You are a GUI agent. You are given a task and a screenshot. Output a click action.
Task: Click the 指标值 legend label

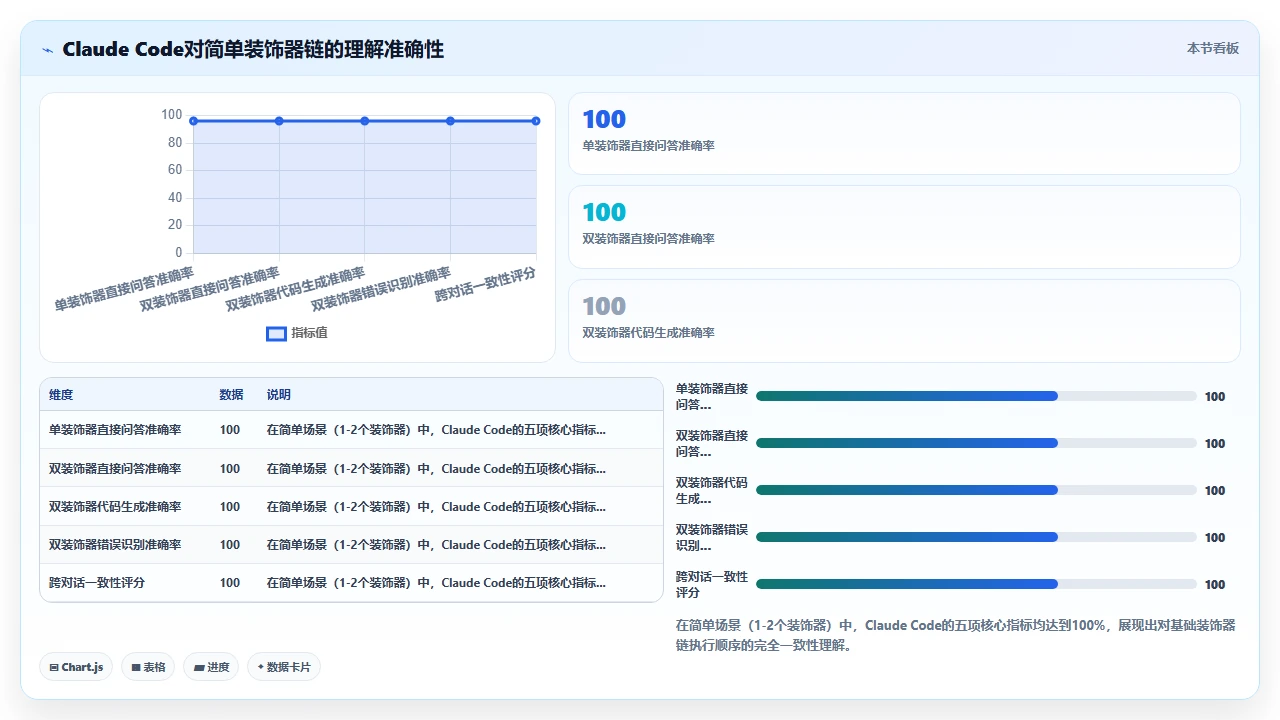tap(309, 333)
